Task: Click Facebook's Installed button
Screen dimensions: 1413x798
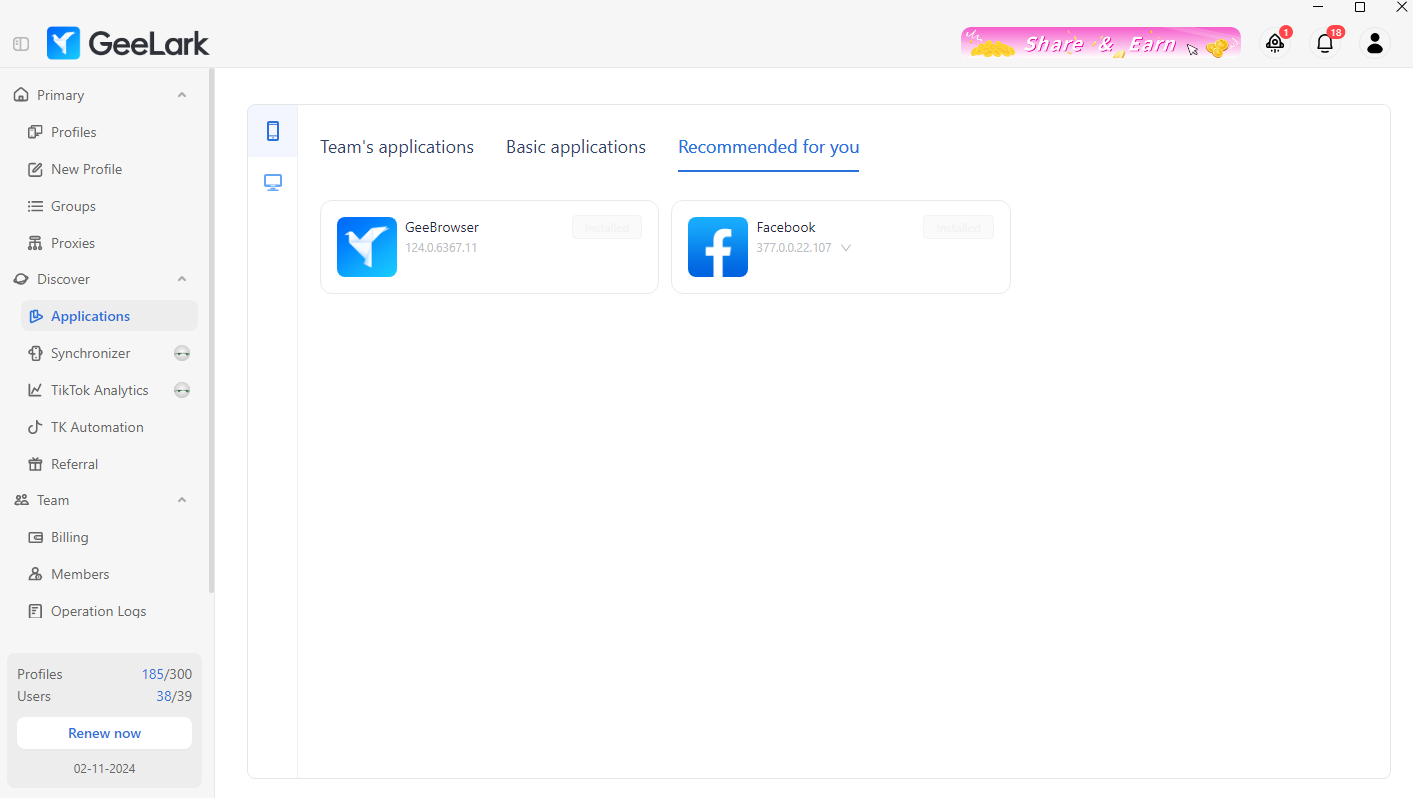Action: click(x=958, y=228)
